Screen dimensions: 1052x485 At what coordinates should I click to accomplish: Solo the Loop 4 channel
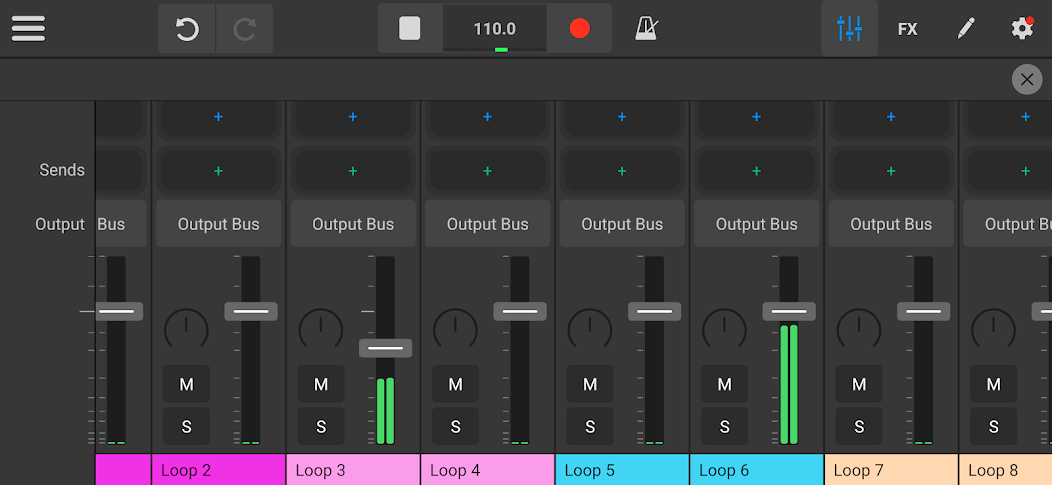(x=456, y=427)
